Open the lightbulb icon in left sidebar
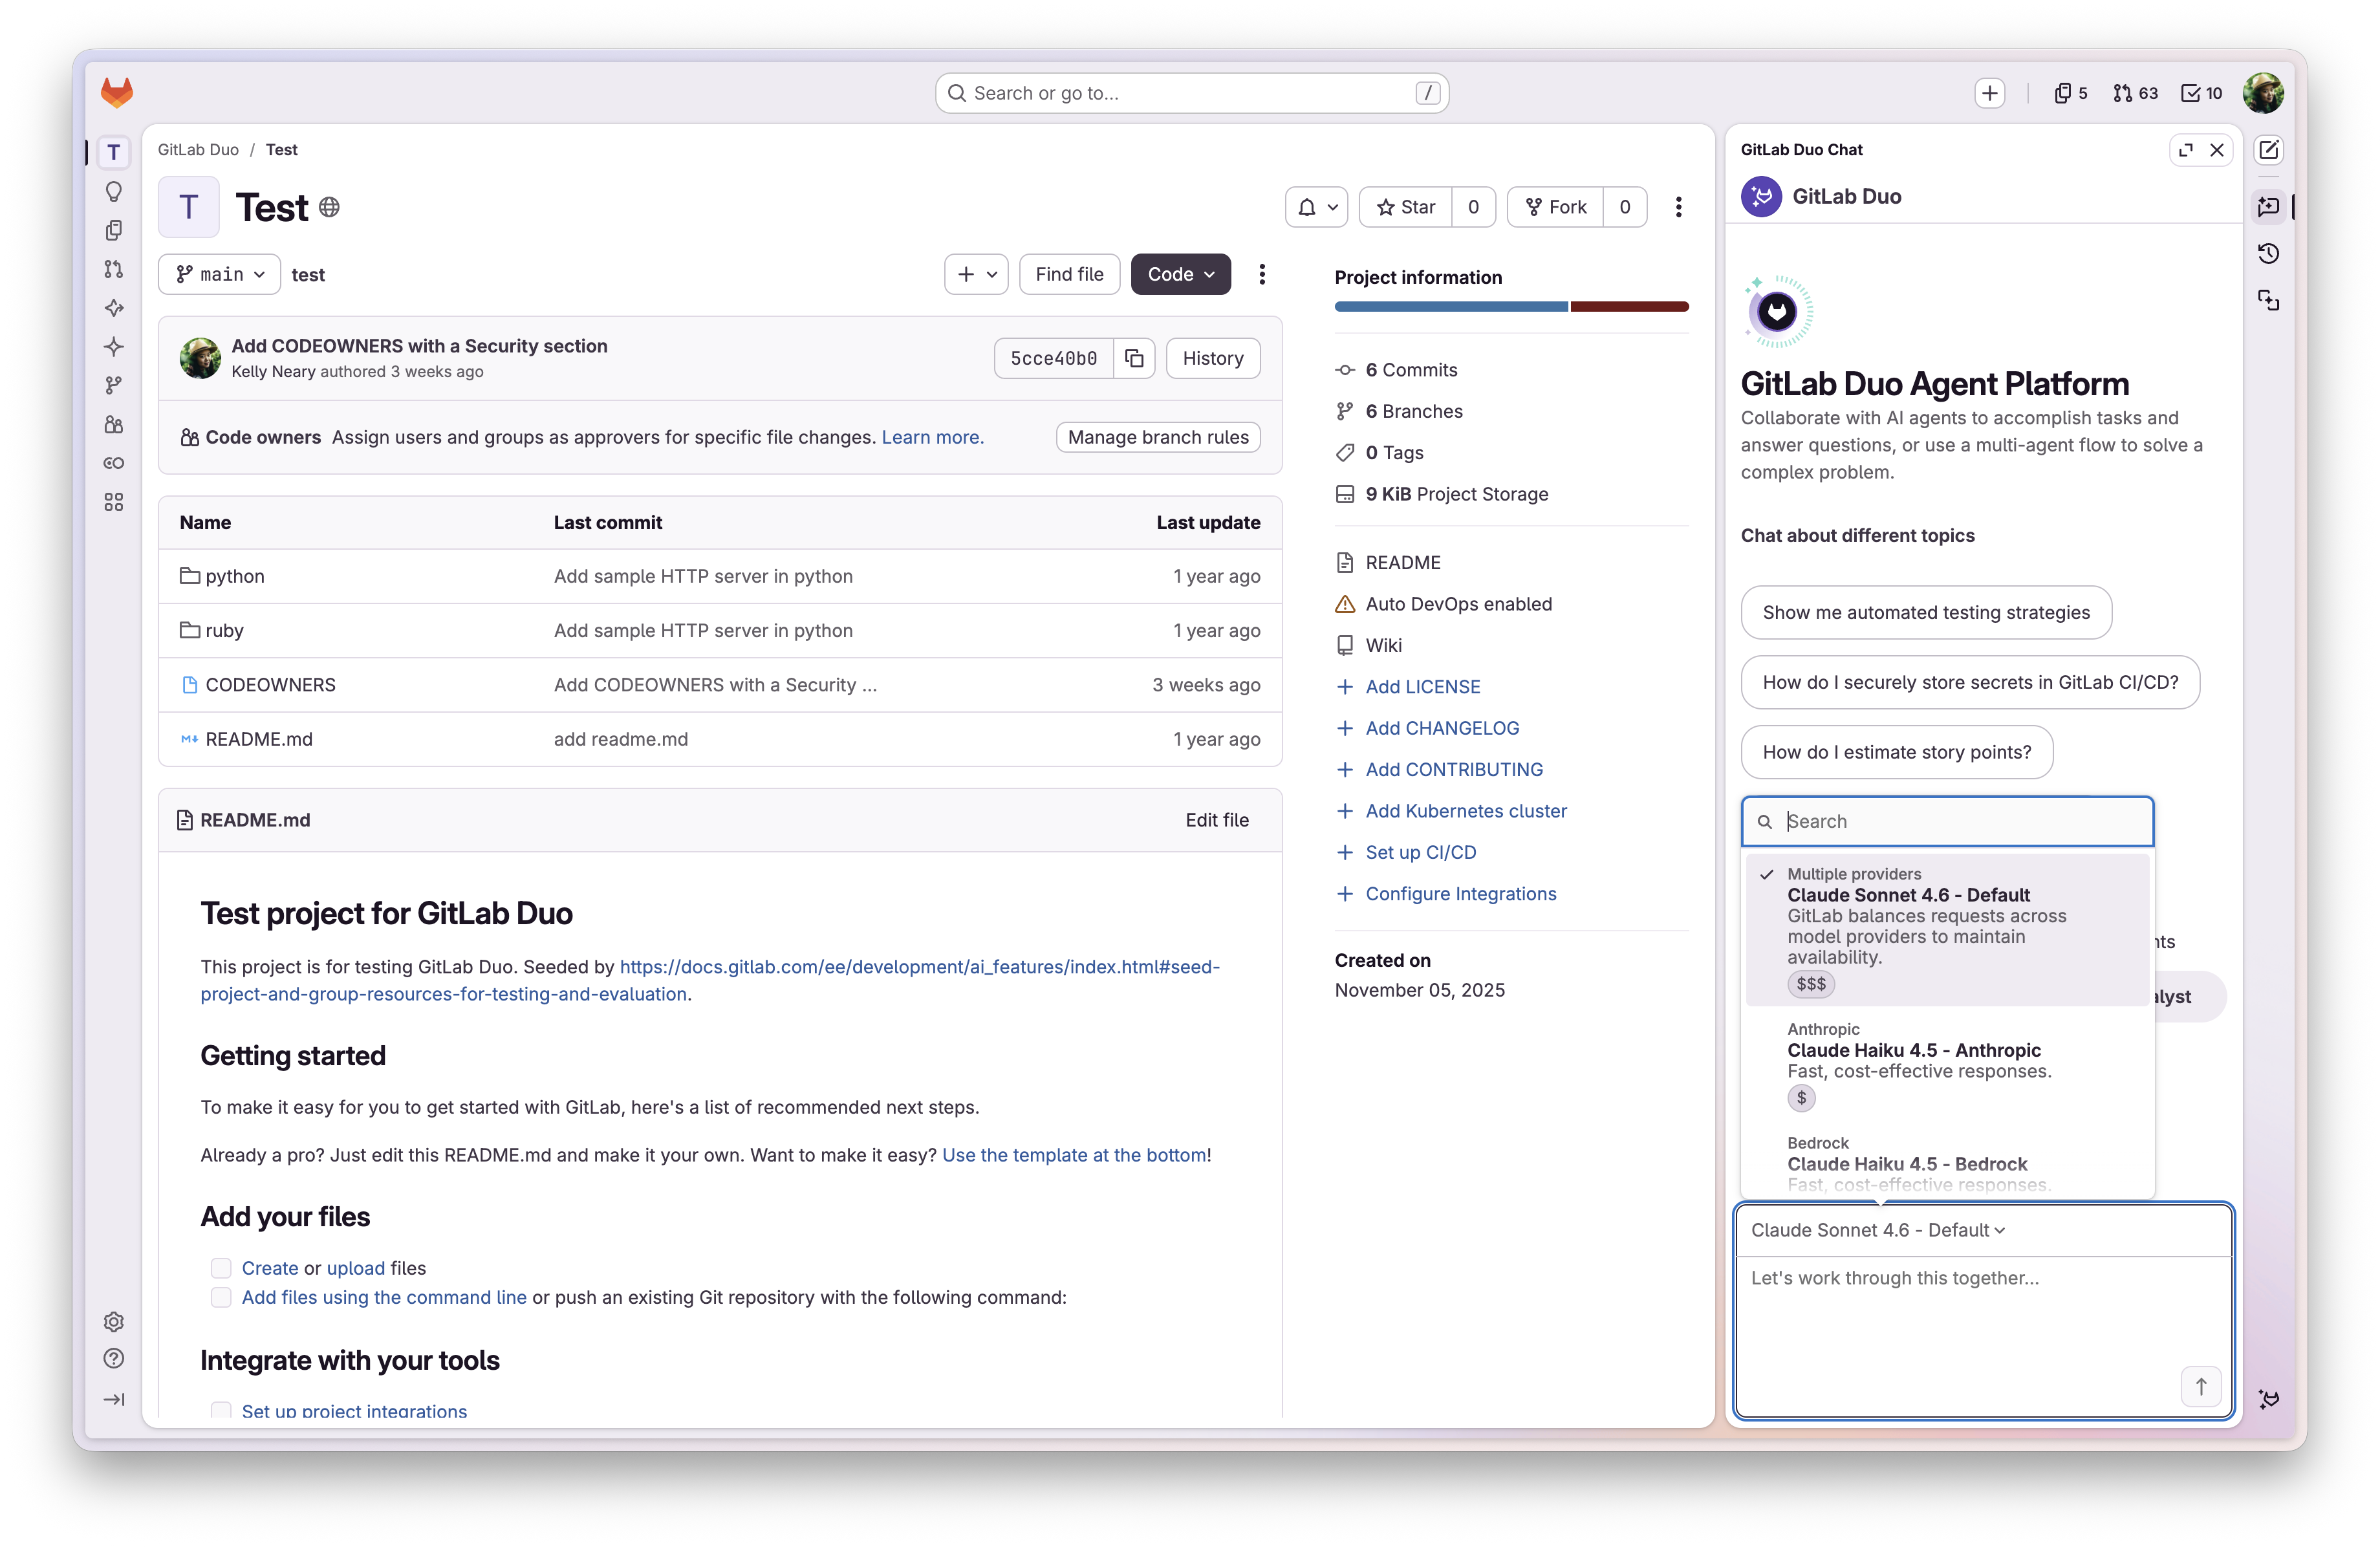2380x1547 pixels. pyautogui.click(x=114, y=191)
